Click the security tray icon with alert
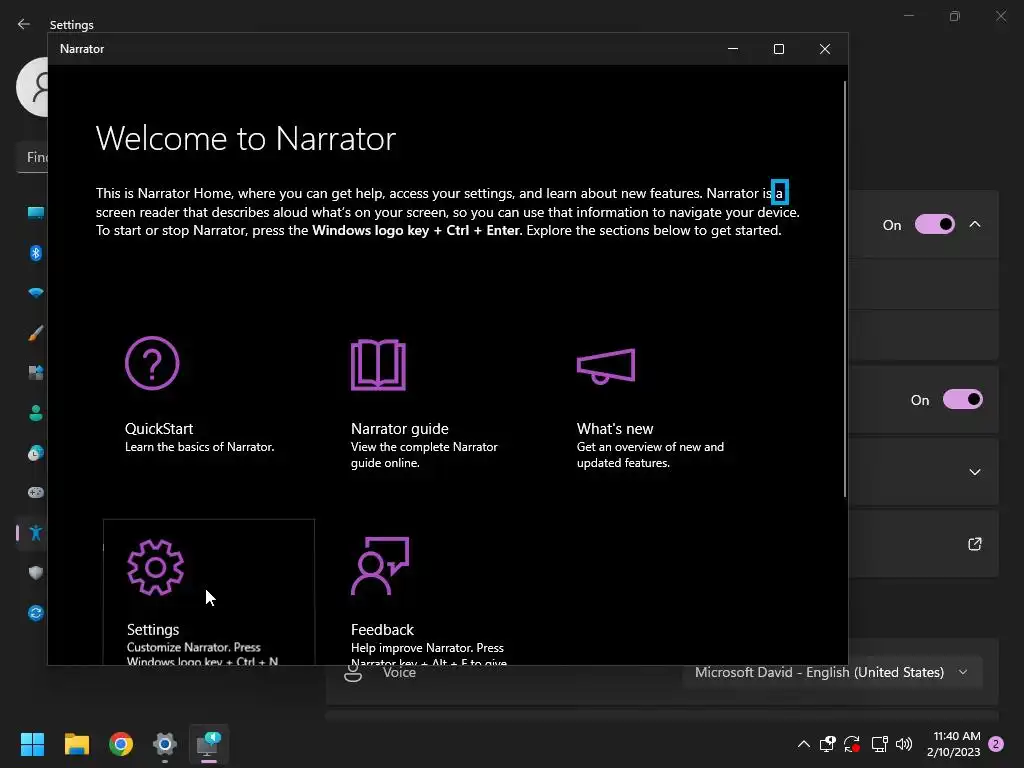 point(827,744)
